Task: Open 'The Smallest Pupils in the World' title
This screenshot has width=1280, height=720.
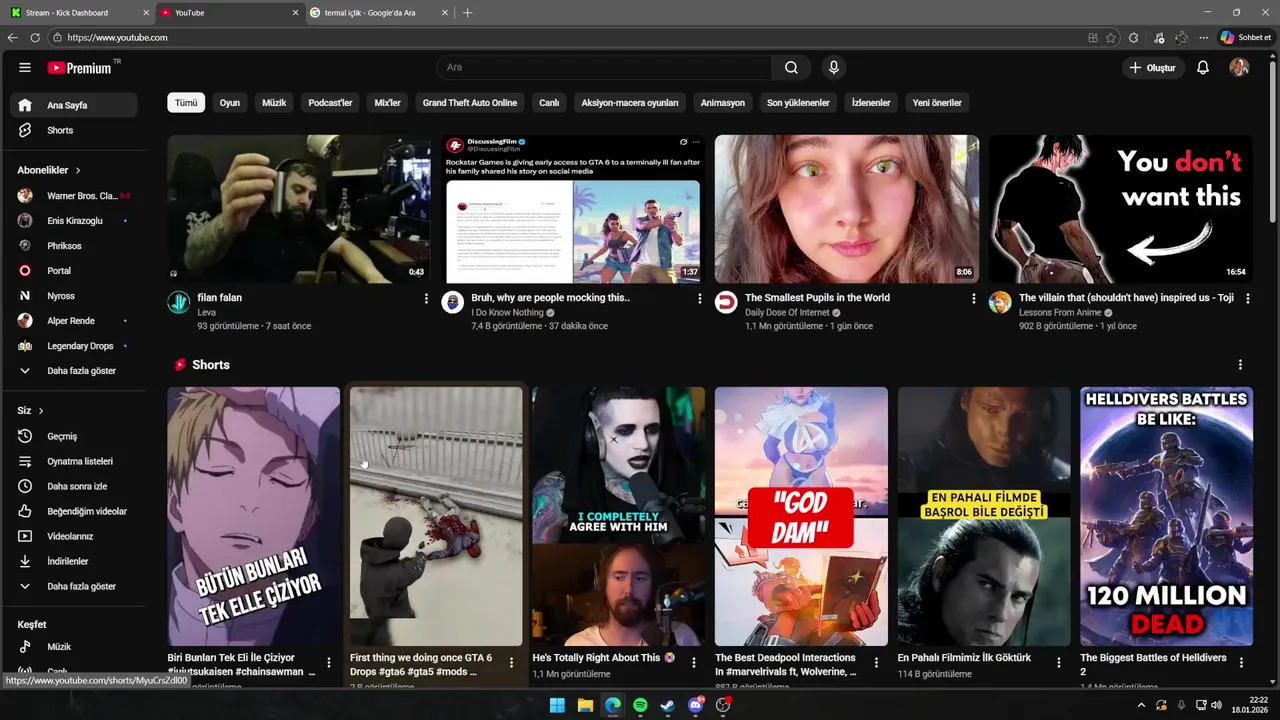Action: (817, 298)
